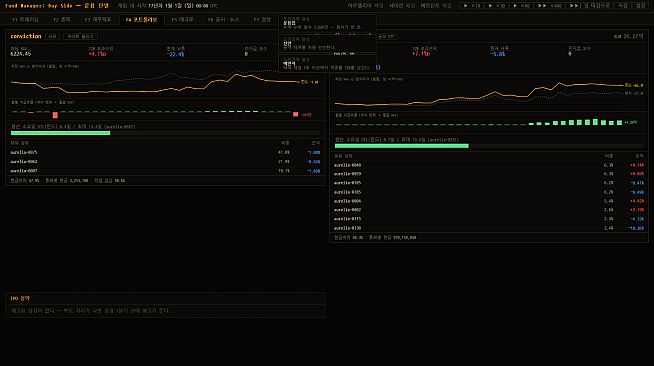Open the F3 financial statements tab
Screen dimensions: 654x366
tap(98, 20)
